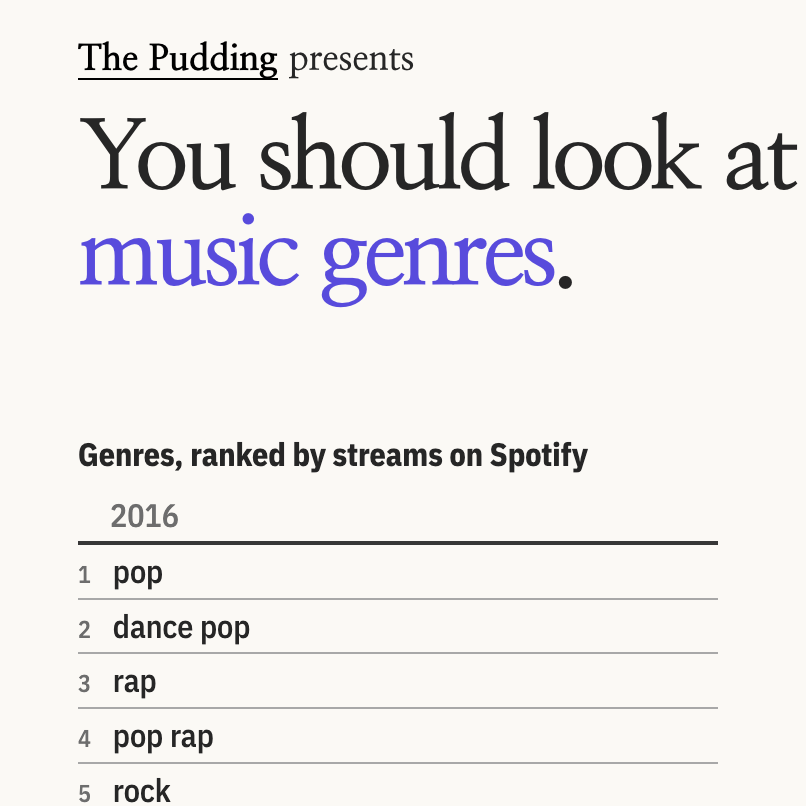Click the Genres ranked by streams heading

[x=333, y=456]
